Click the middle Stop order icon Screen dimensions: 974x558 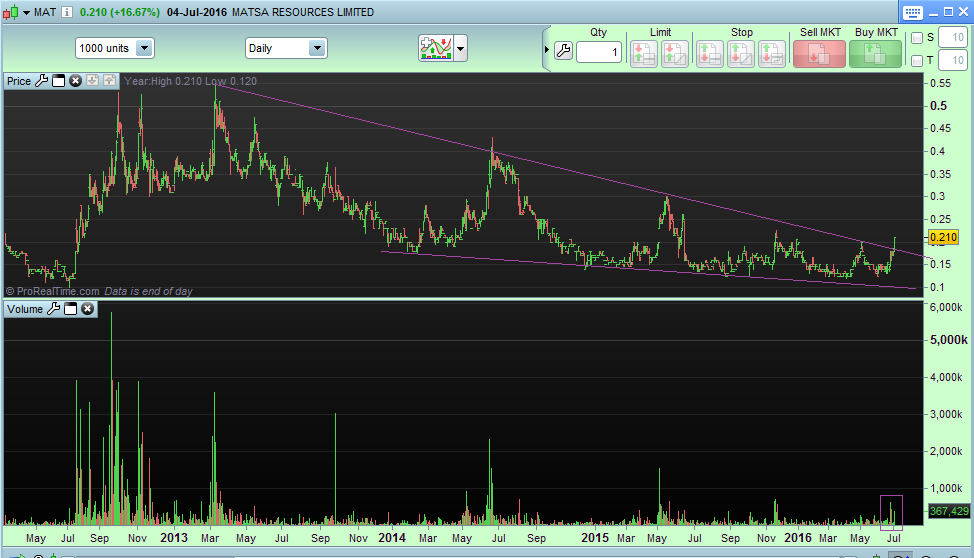(x=740, y=54)
